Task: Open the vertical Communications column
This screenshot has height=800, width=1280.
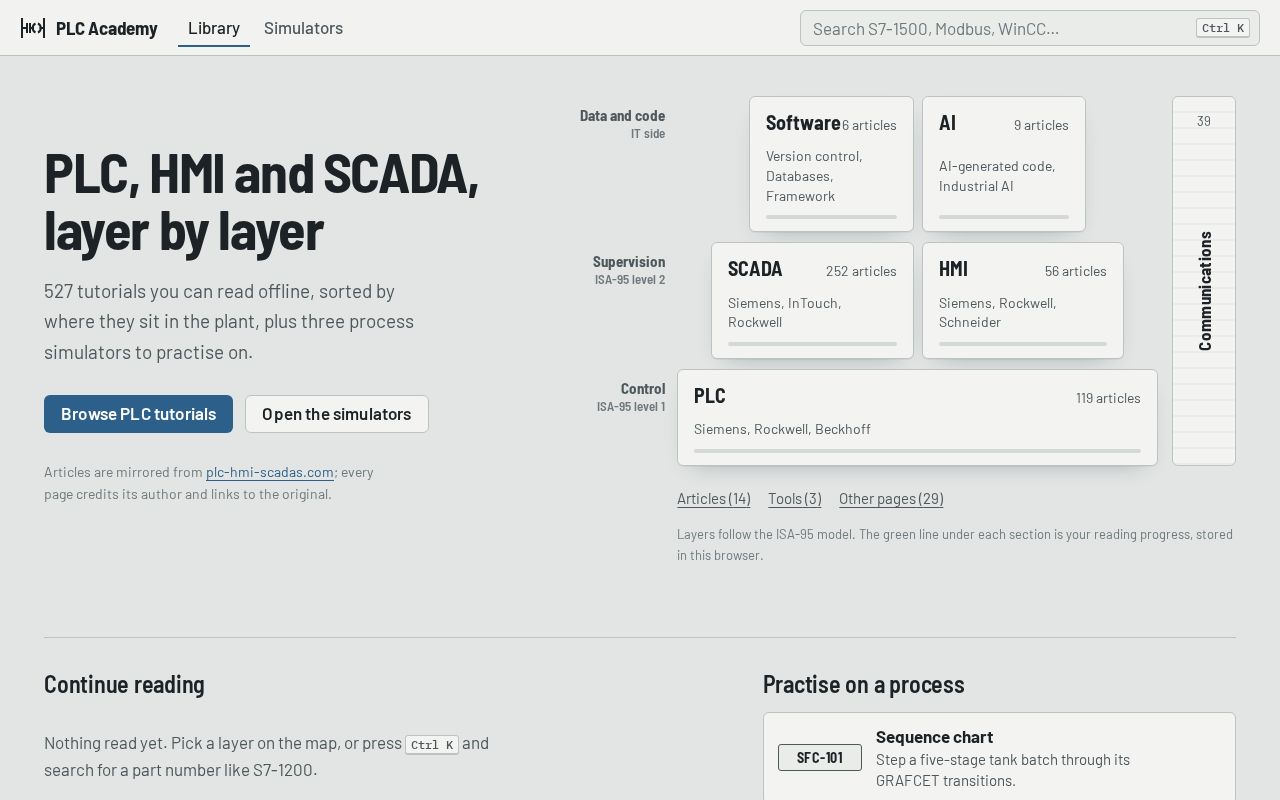Action: pos(1204,281)
